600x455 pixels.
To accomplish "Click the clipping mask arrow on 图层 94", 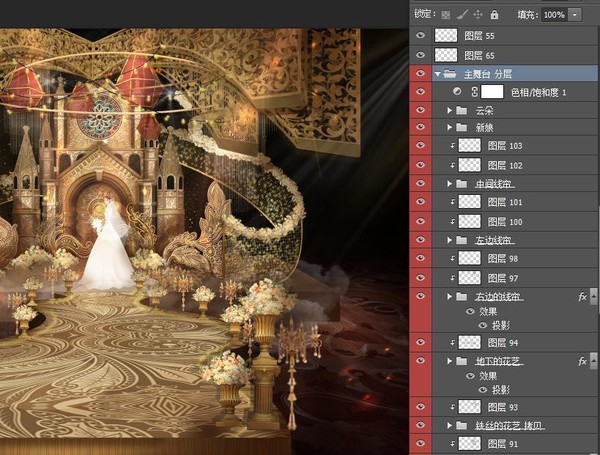I will click(x=453, y=342).
